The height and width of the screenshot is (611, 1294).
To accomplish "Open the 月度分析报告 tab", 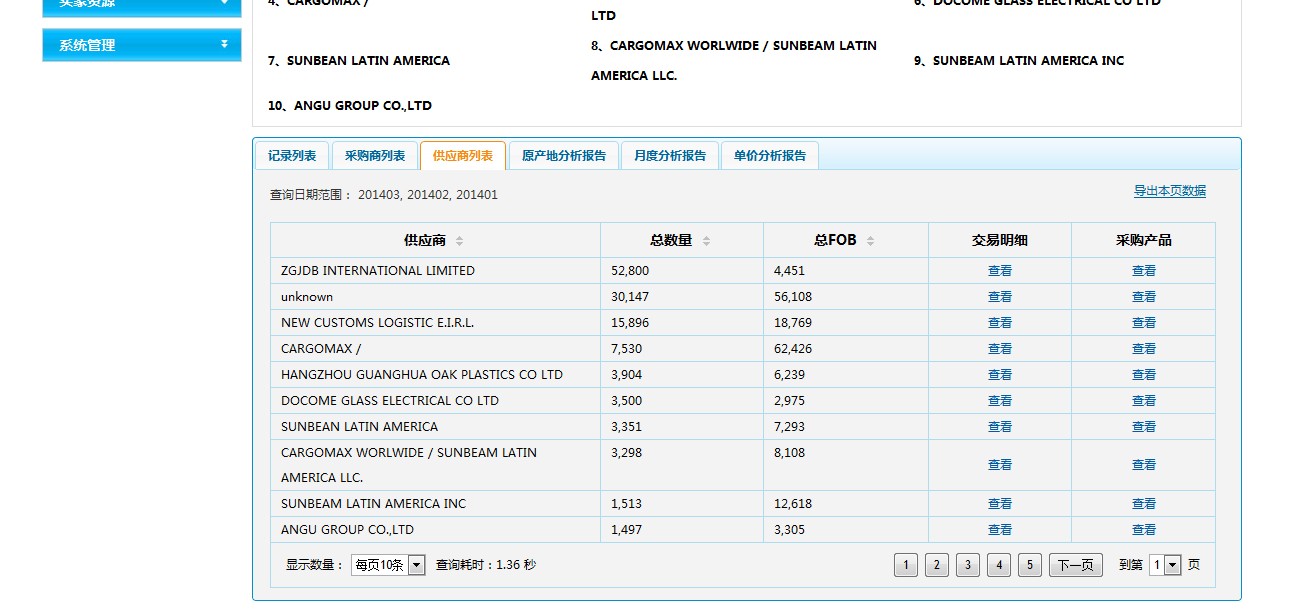I will tap(670, 156).
